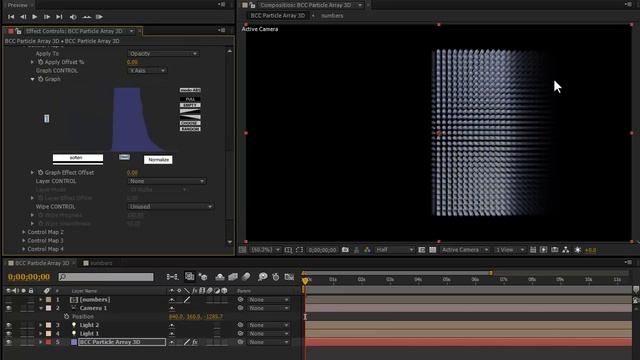Select BCC Particle Array 3D viewer tab
The height and width of the screenshot is (360, 640).
pos(278,16)
